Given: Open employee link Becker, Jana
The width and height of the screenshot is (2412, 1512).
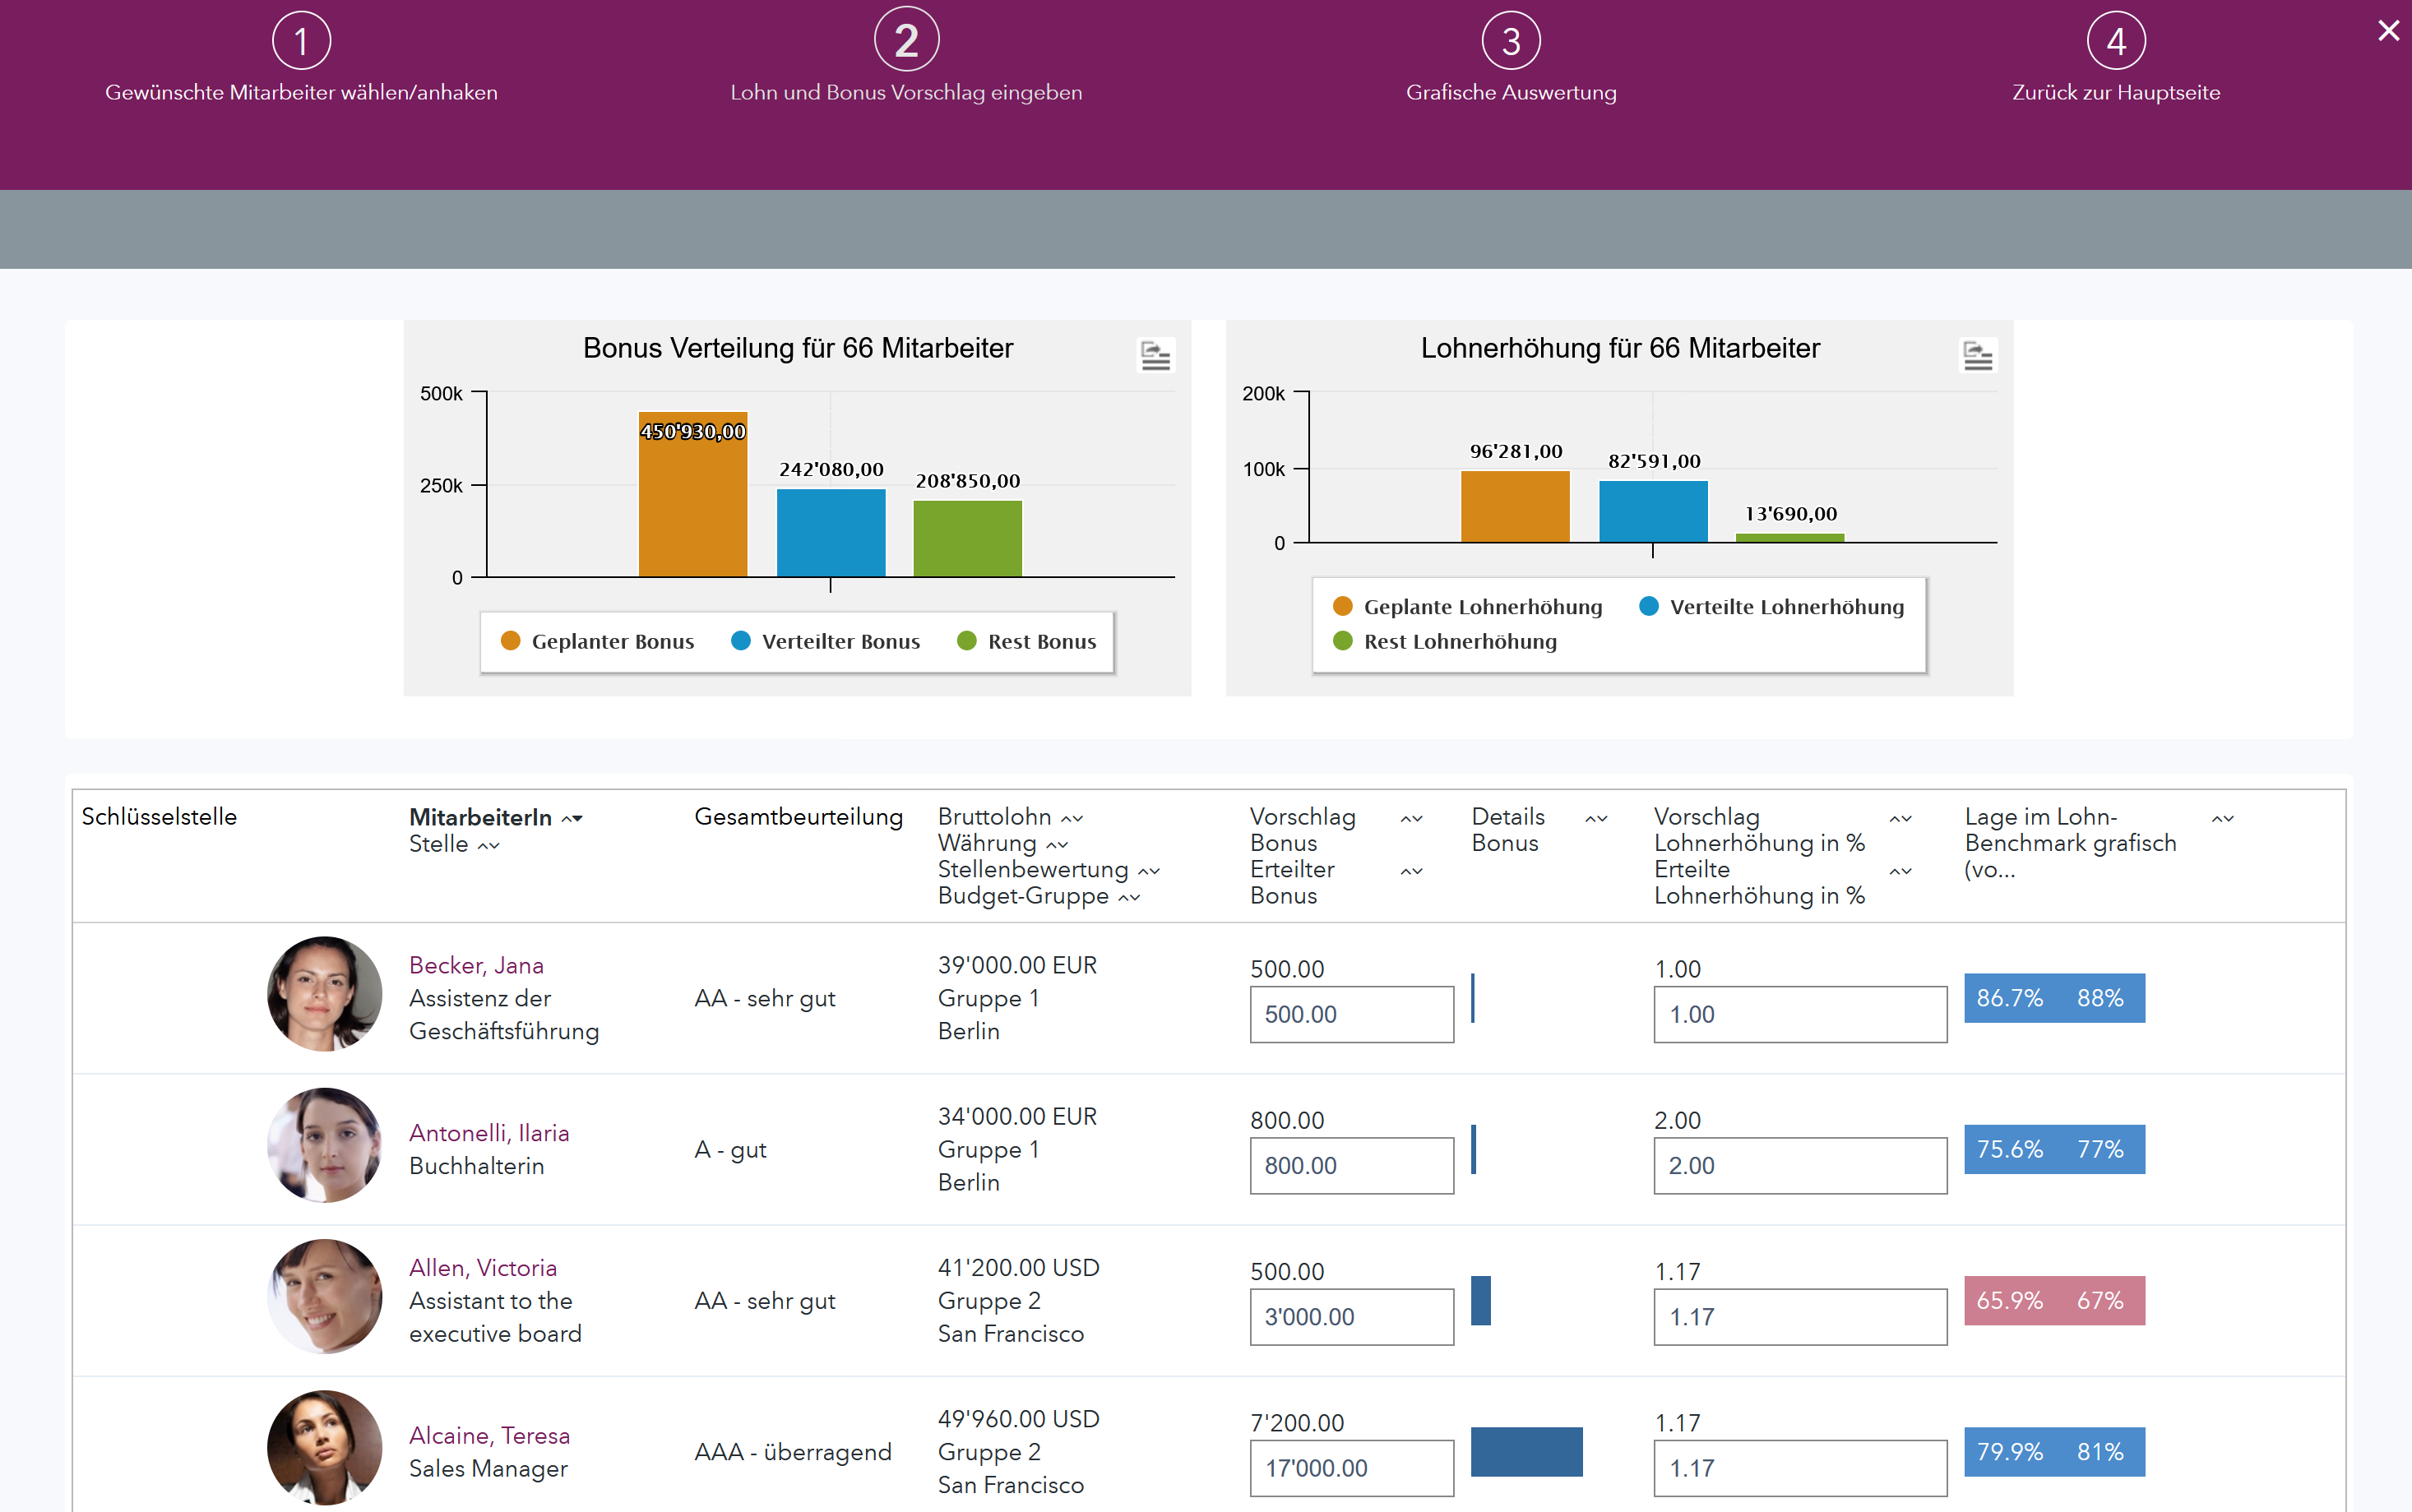Looking at the screenshot, I should tap(476, 965).
